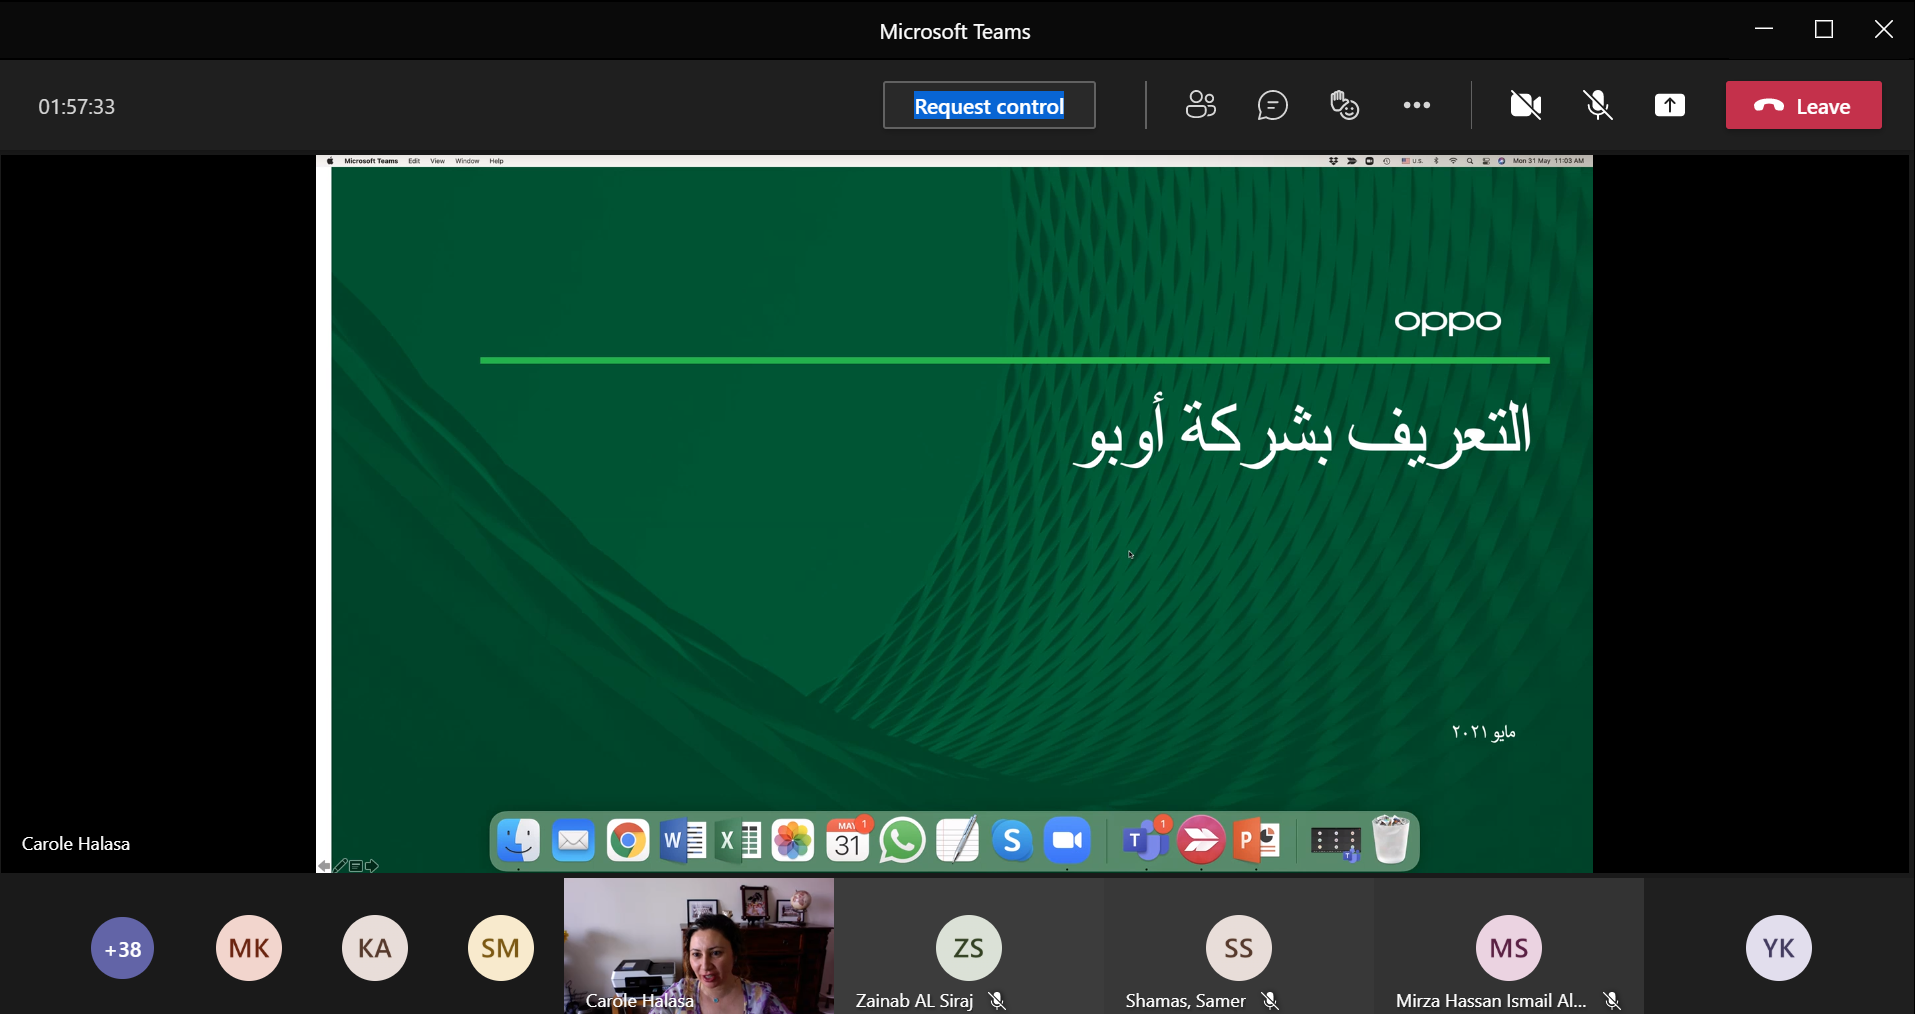1915x1014 pixels.
Task: Open More actions ellipsis menu
Action: [1416, 105]
